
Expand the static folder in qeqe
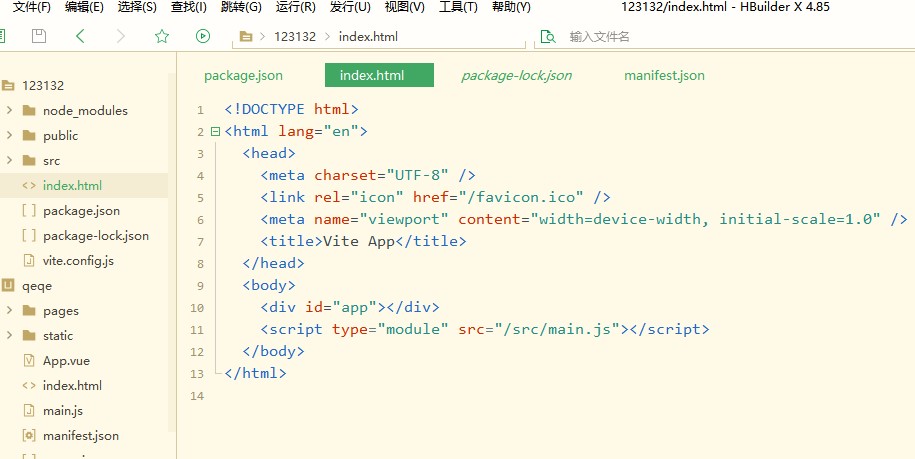(x=9, y=336)
